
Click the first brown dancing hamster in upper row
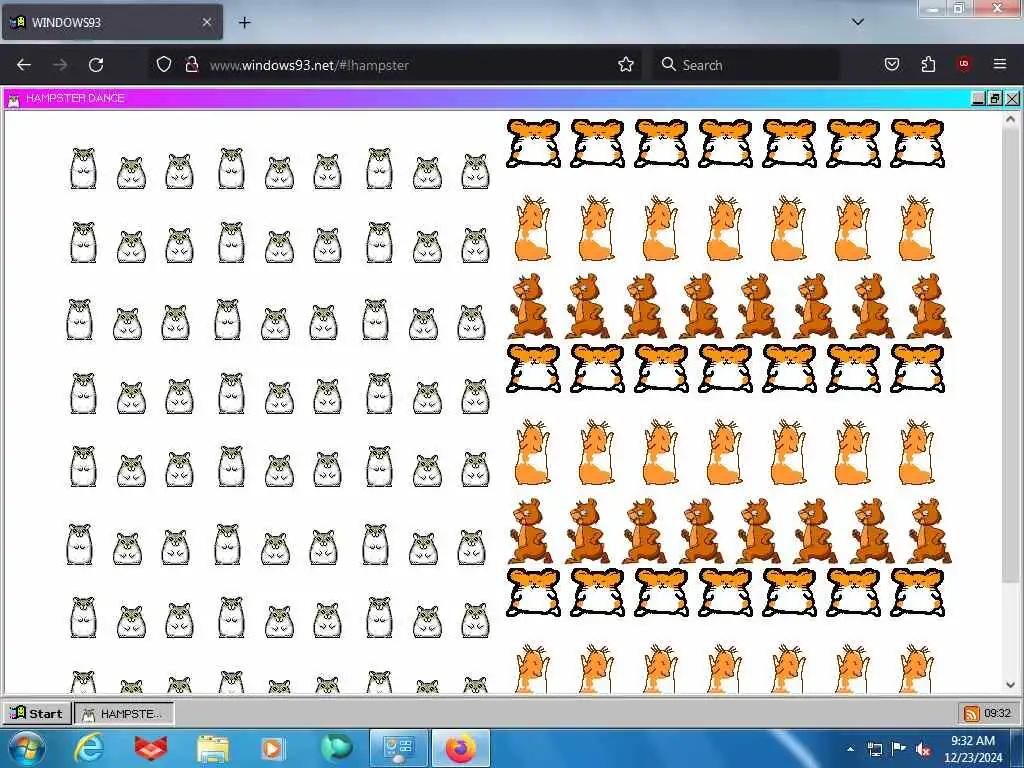click(x=530, y=306)
